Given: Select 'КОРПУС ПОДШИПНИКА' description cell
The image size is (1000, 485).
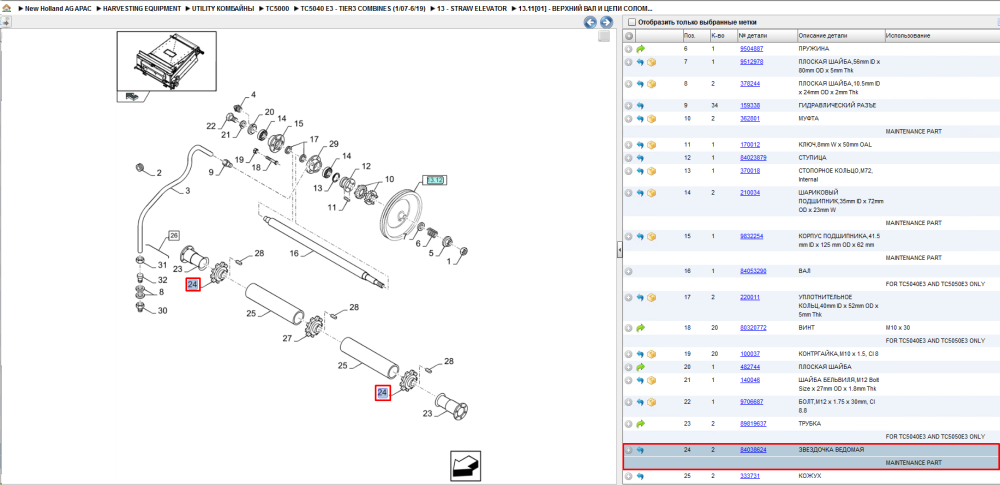Looking at the screenshot, I should point(841,241).
